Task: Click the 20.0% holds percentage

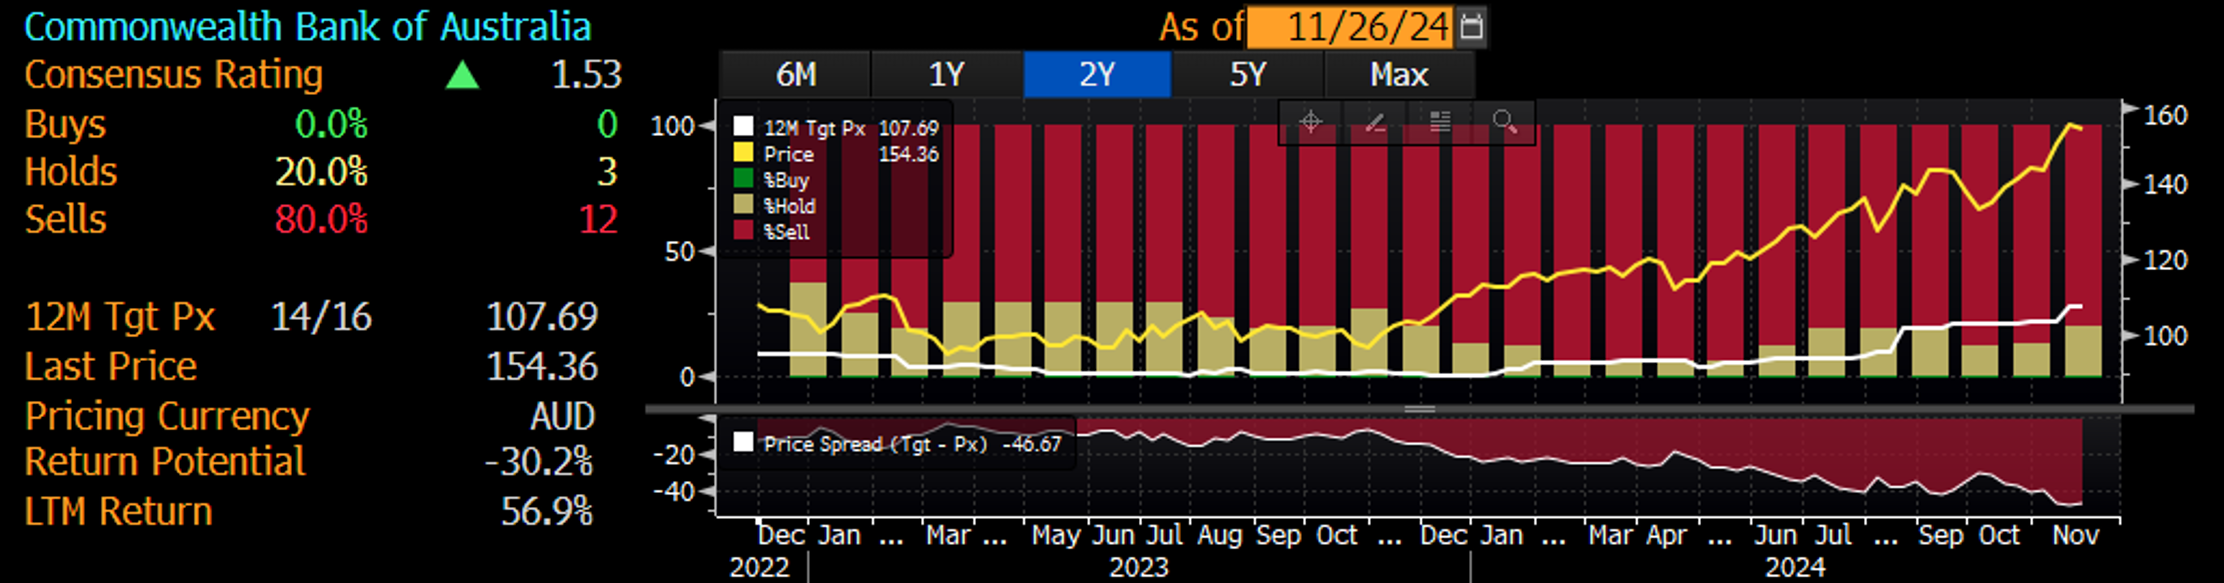Action: tap(321, 172)
